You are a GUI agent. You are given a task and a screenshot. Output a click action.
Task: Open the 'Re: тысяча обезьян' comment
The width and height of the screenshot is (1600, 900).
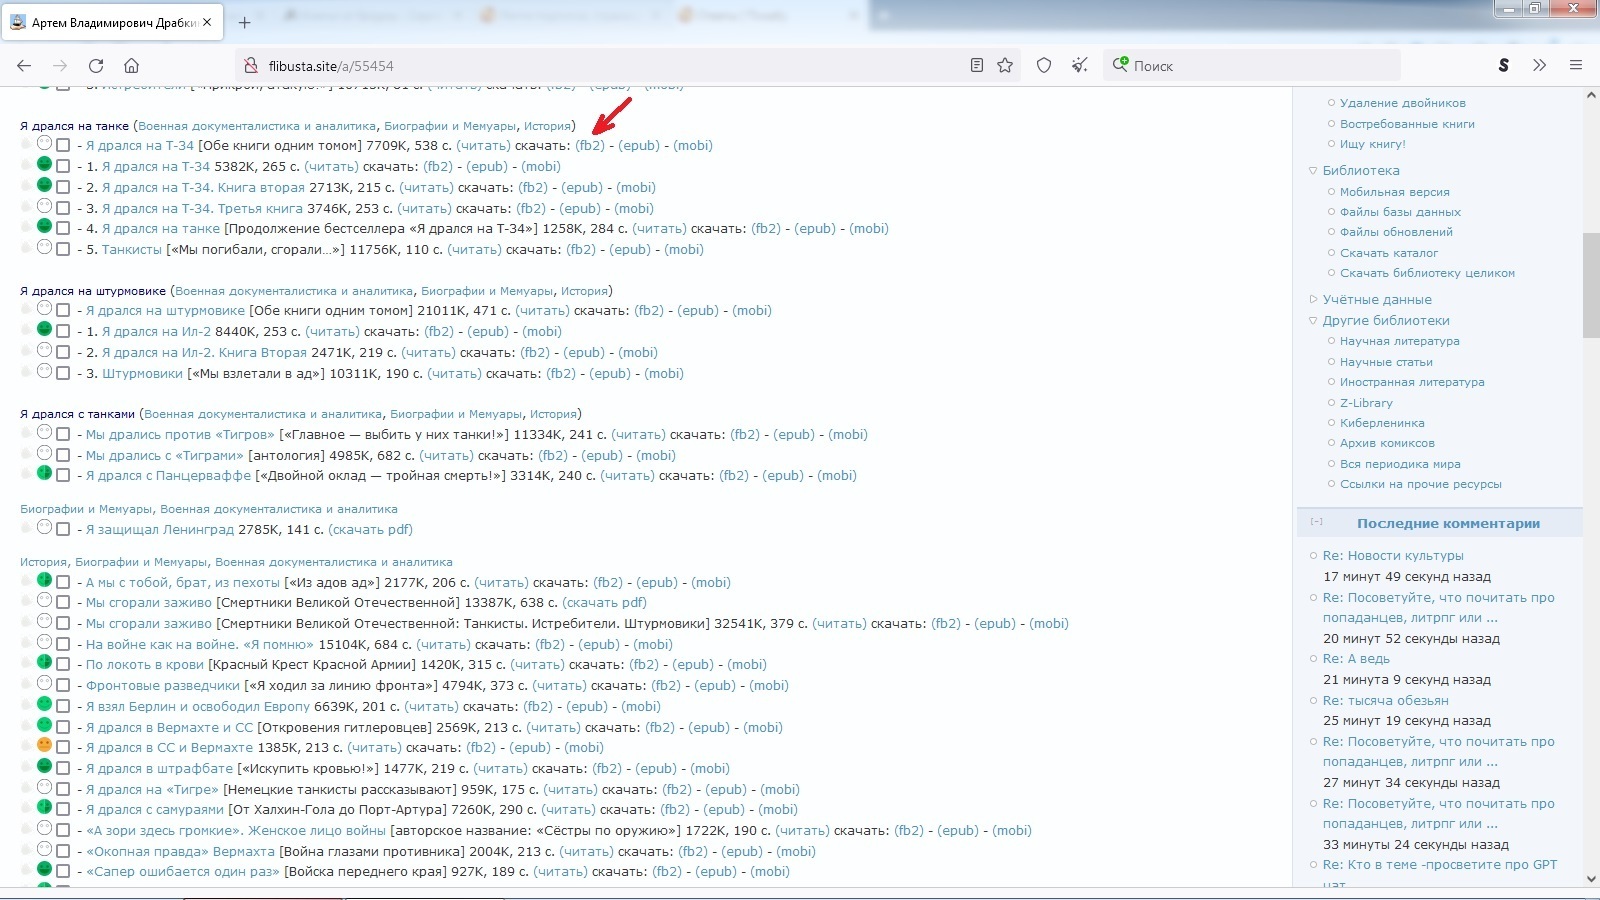[x=1385, y=700]
